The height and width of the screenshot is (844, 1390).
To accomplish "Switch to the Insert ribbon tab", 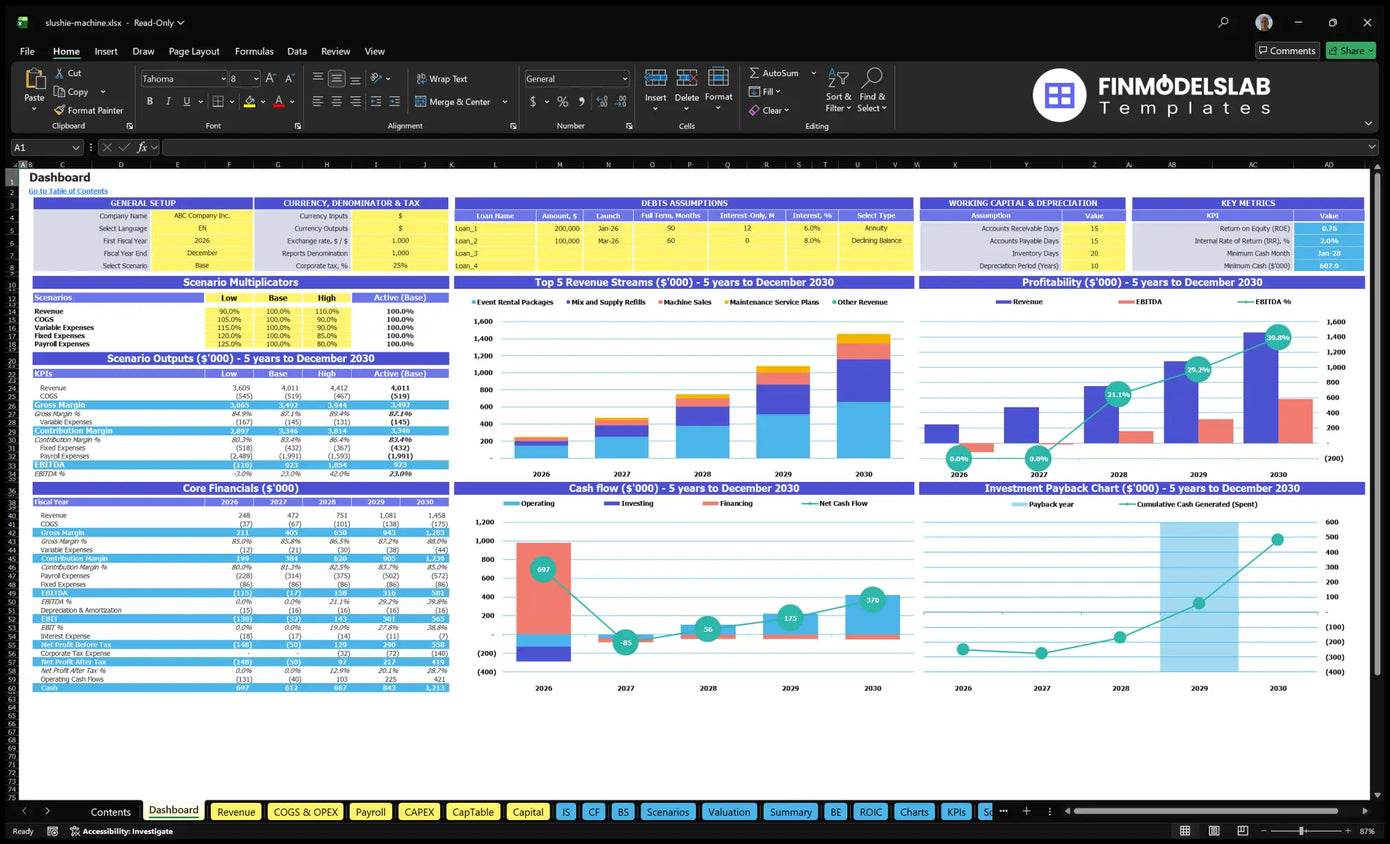I will pos(106,51).
